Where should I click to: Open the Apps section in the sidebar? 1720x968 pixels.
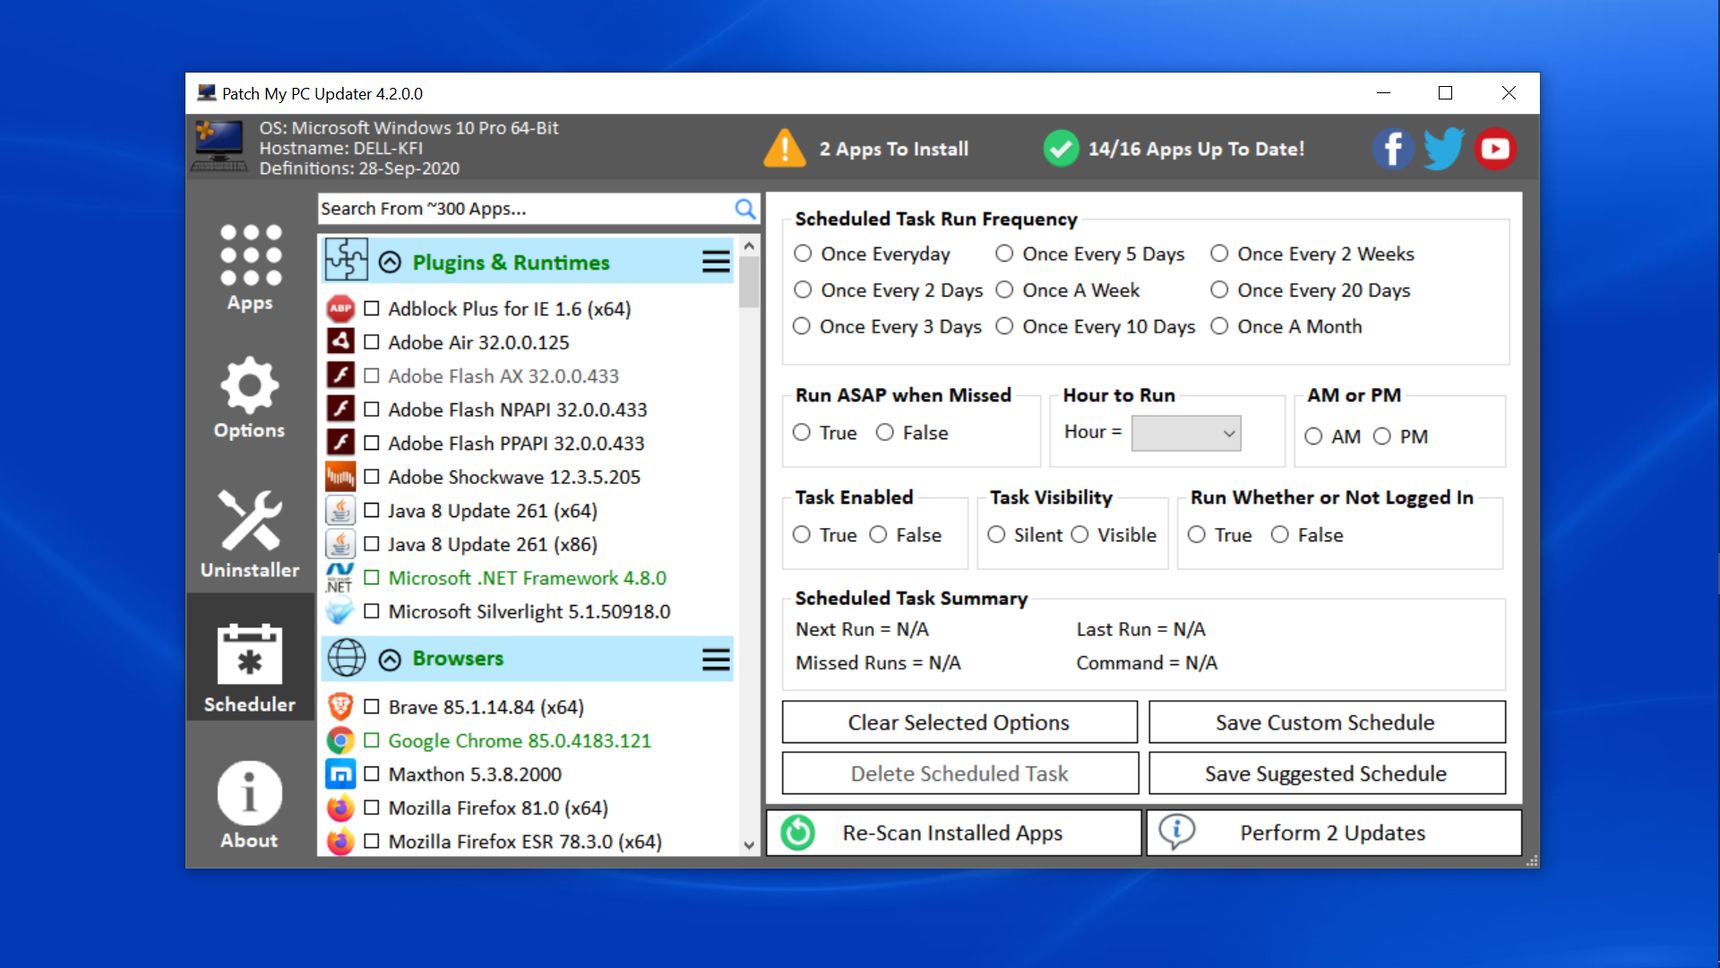250,268
